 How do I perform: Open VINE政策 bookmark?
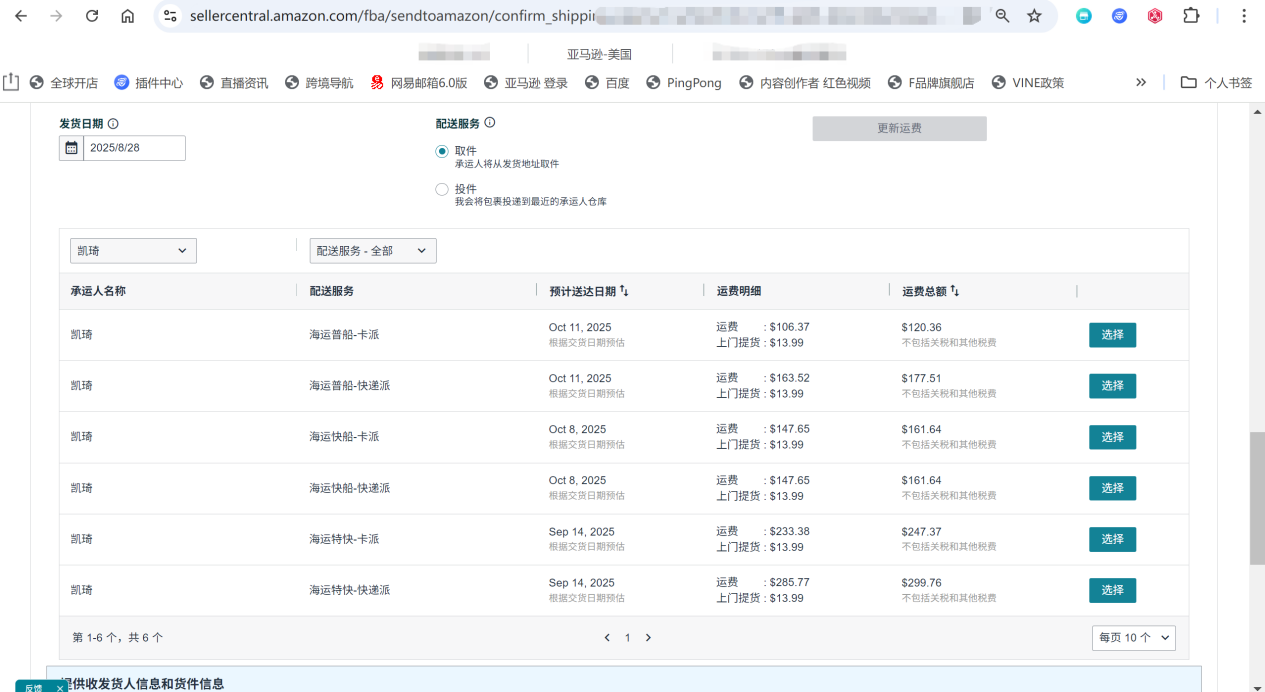1028,83
